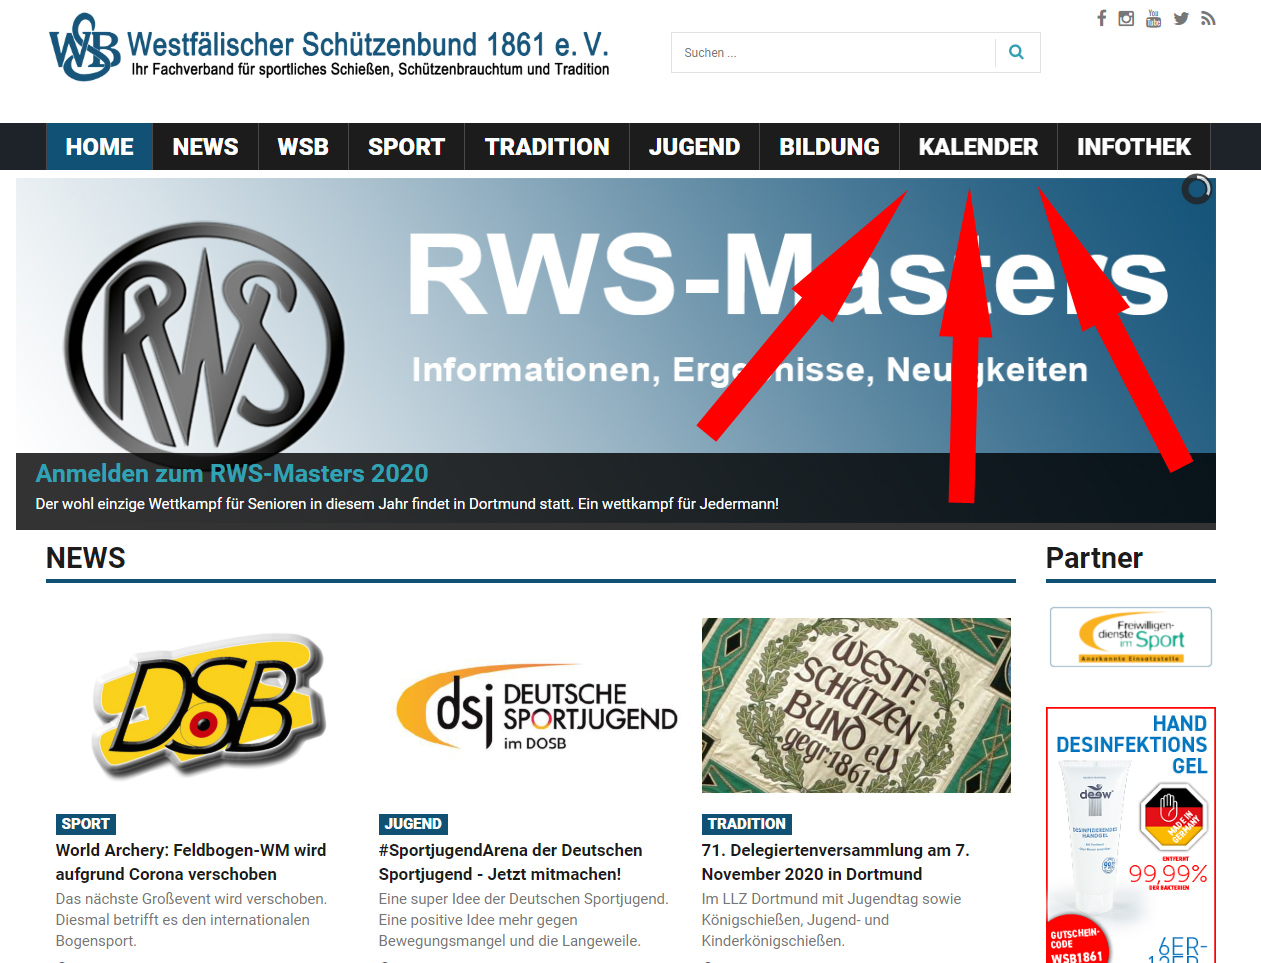The image size is (1261, 963).
Task: Open the DSB logo news thumbnail
Action: click(x=209, y=706)
